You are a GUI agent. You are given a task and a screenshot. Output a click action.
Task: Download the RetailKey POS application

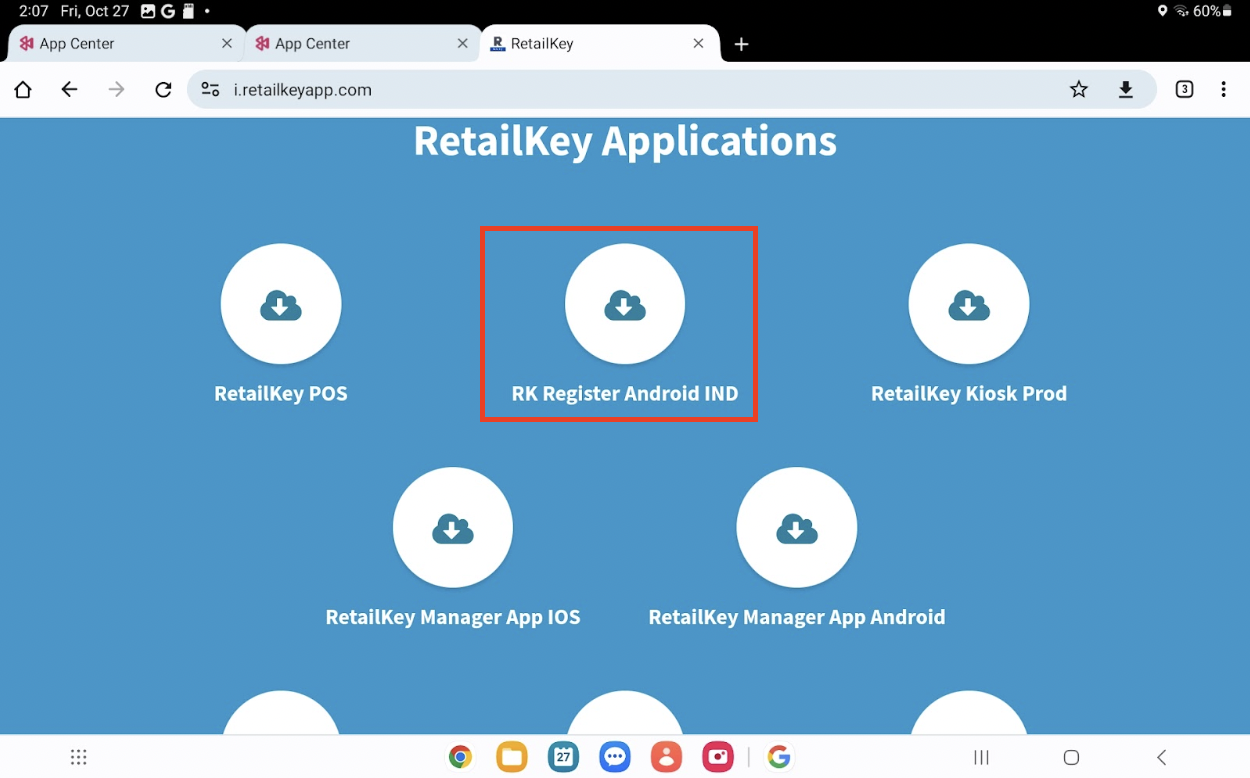281,304
